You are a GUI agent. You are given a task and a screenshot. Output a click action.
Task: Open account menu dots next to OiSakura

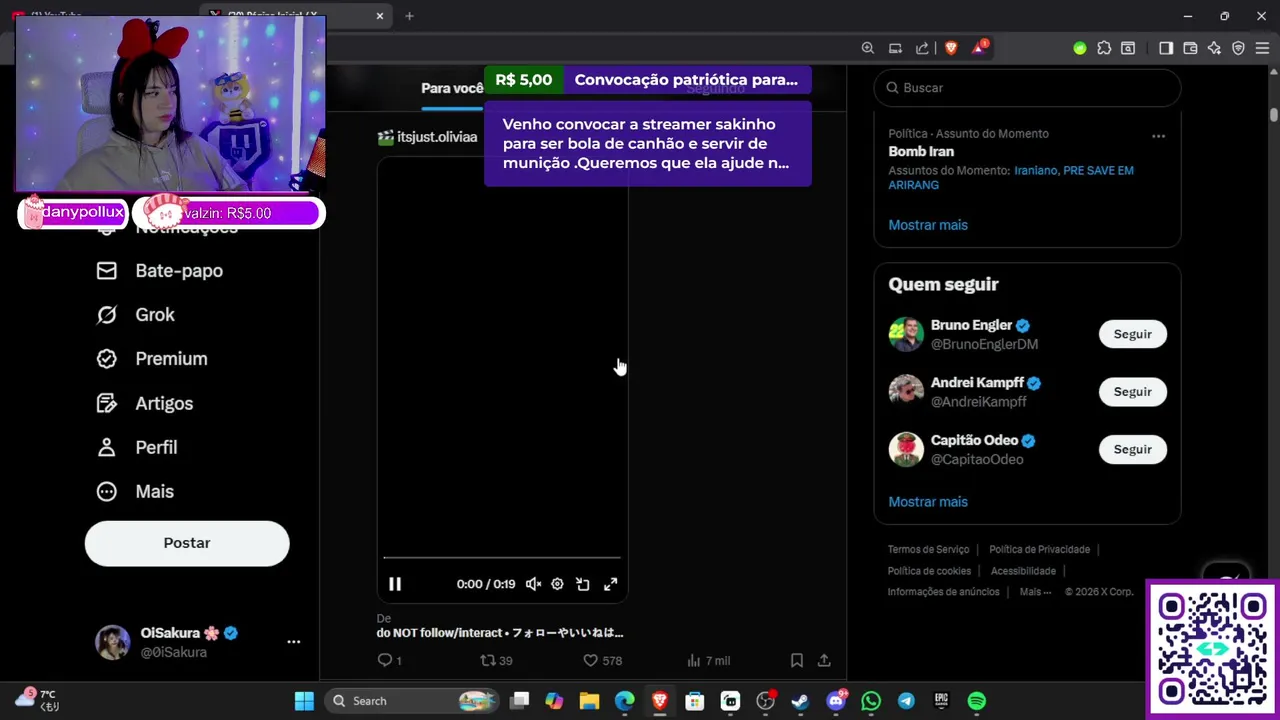293,642
